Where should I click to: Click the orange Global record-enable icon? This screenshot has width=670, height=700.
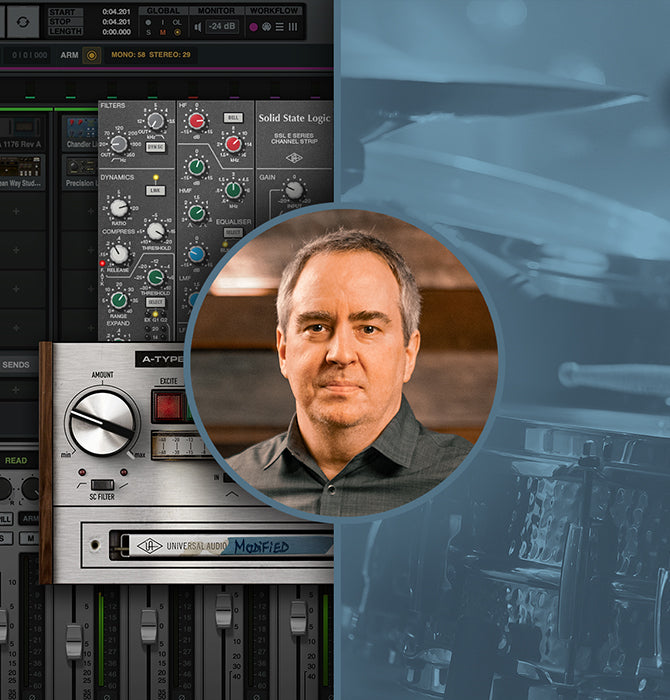pos(178,33)
